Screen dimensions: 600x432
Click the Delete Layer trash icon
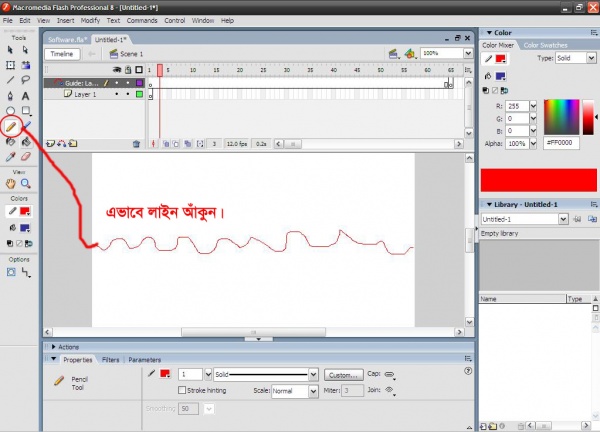click(x=136, y=144)
